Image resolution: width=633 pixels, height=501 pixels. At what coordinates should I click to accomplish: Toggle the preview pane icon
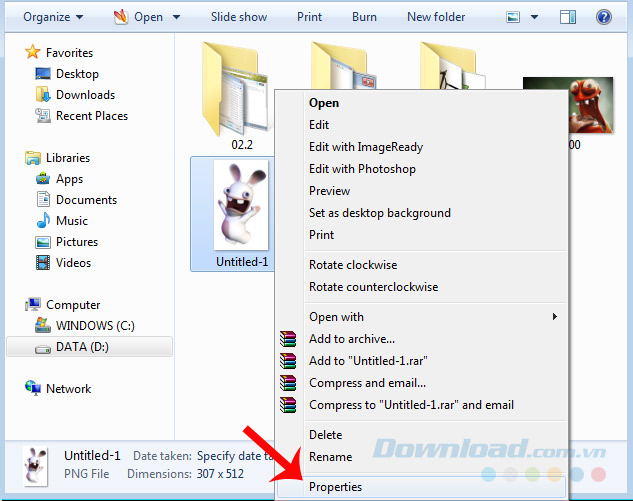568,17
